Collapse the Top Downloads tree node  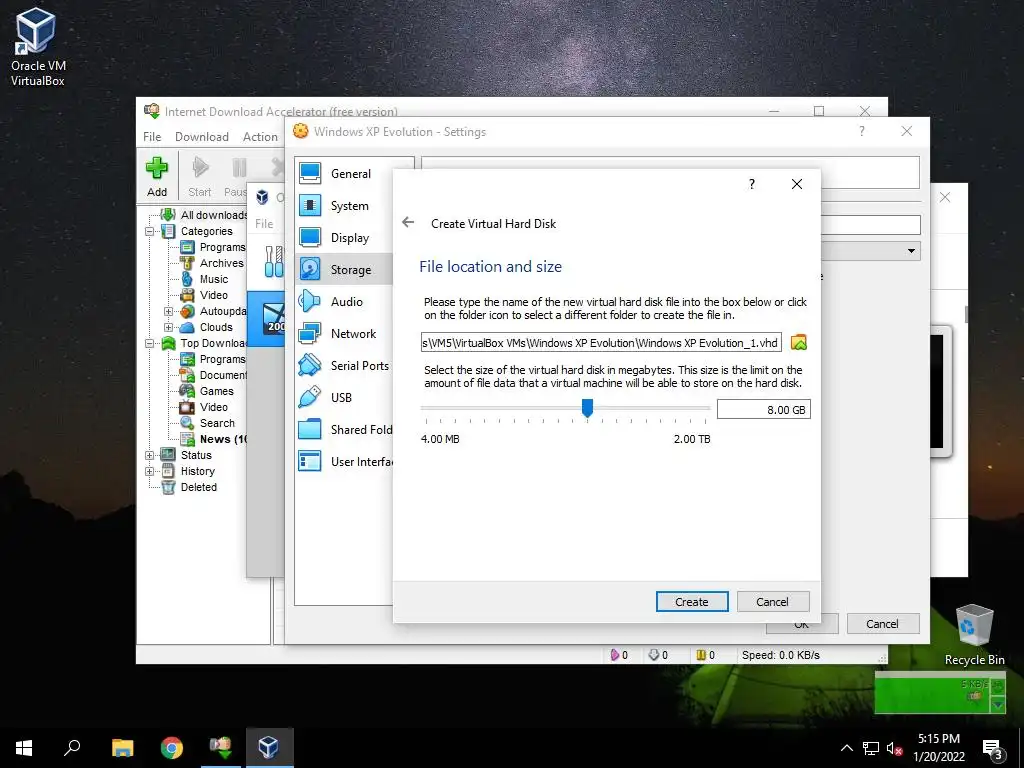[150, 344]
